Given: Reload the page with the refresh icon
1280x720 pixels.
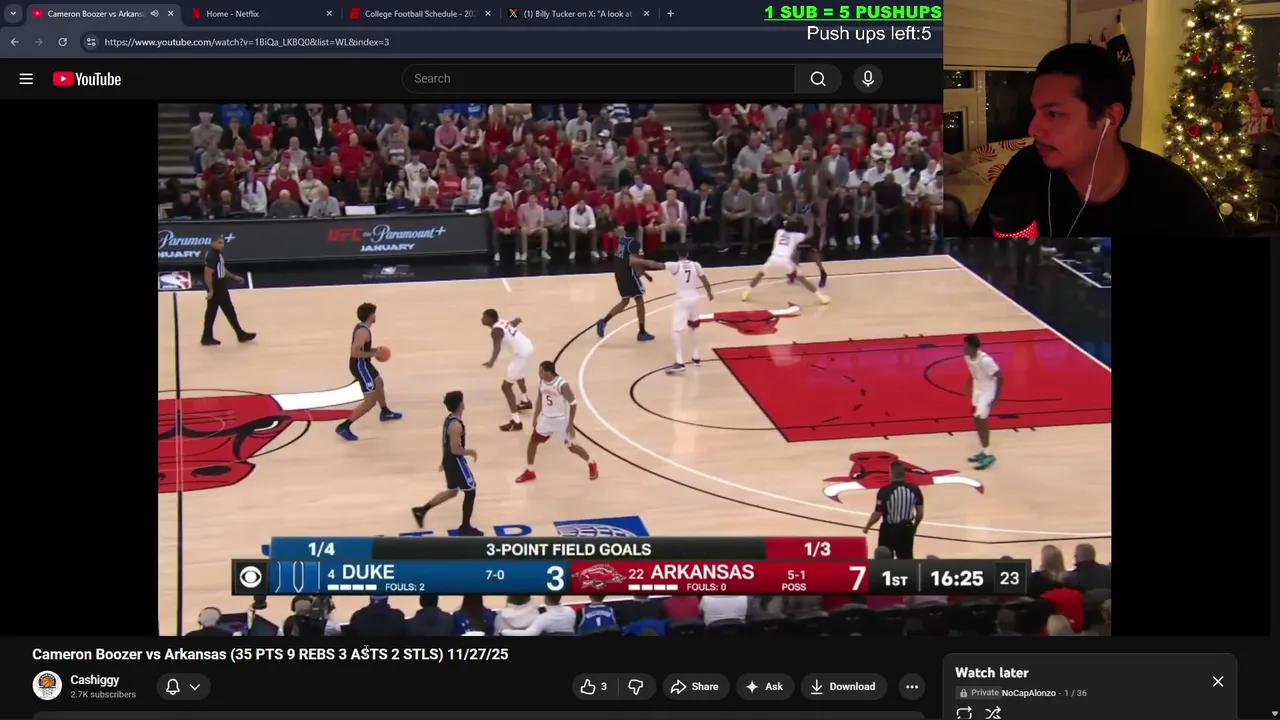Looking at the screenshot, I should [62, 42].
